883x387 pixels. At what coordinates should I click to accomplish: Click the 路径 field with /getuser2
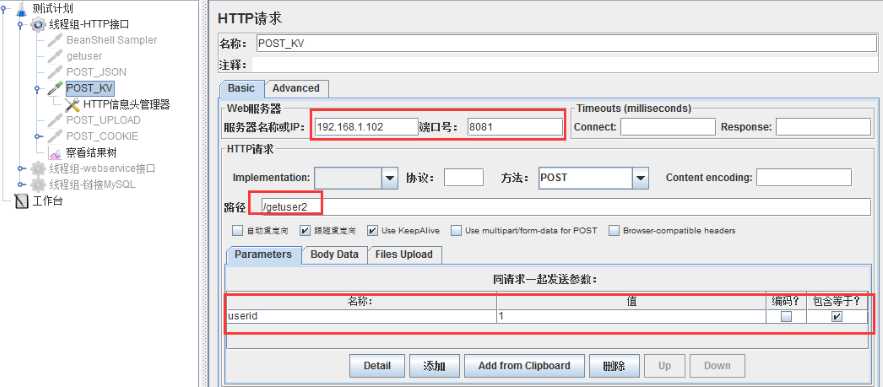pyautogui.click(x=565, y=207)
